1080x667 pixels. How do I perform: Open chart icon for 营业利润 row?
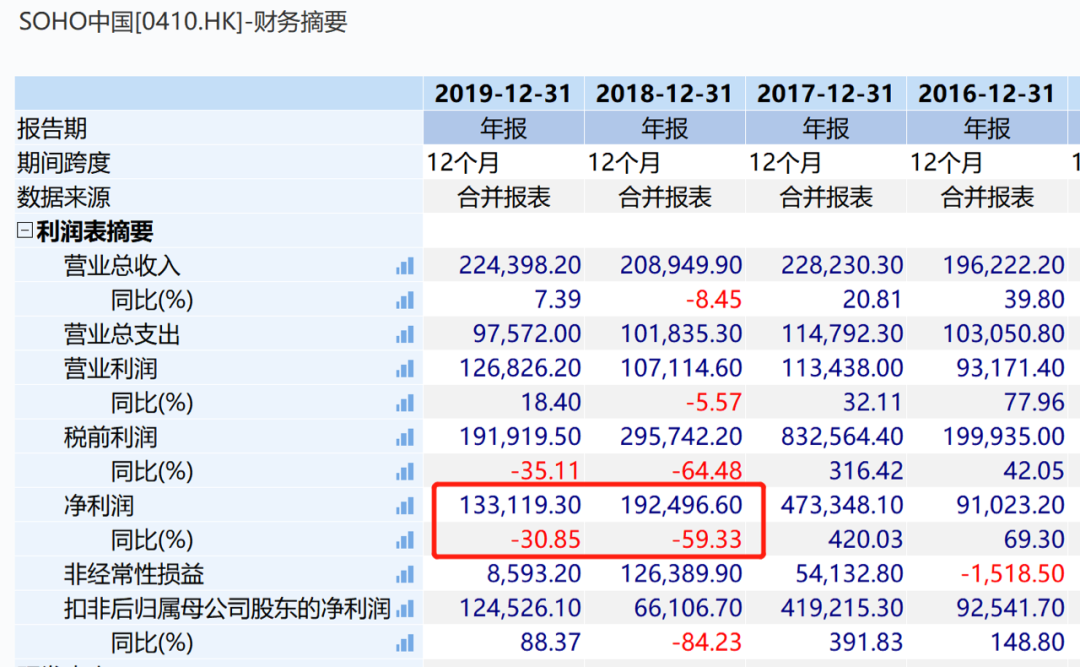(x=405, y=369)
